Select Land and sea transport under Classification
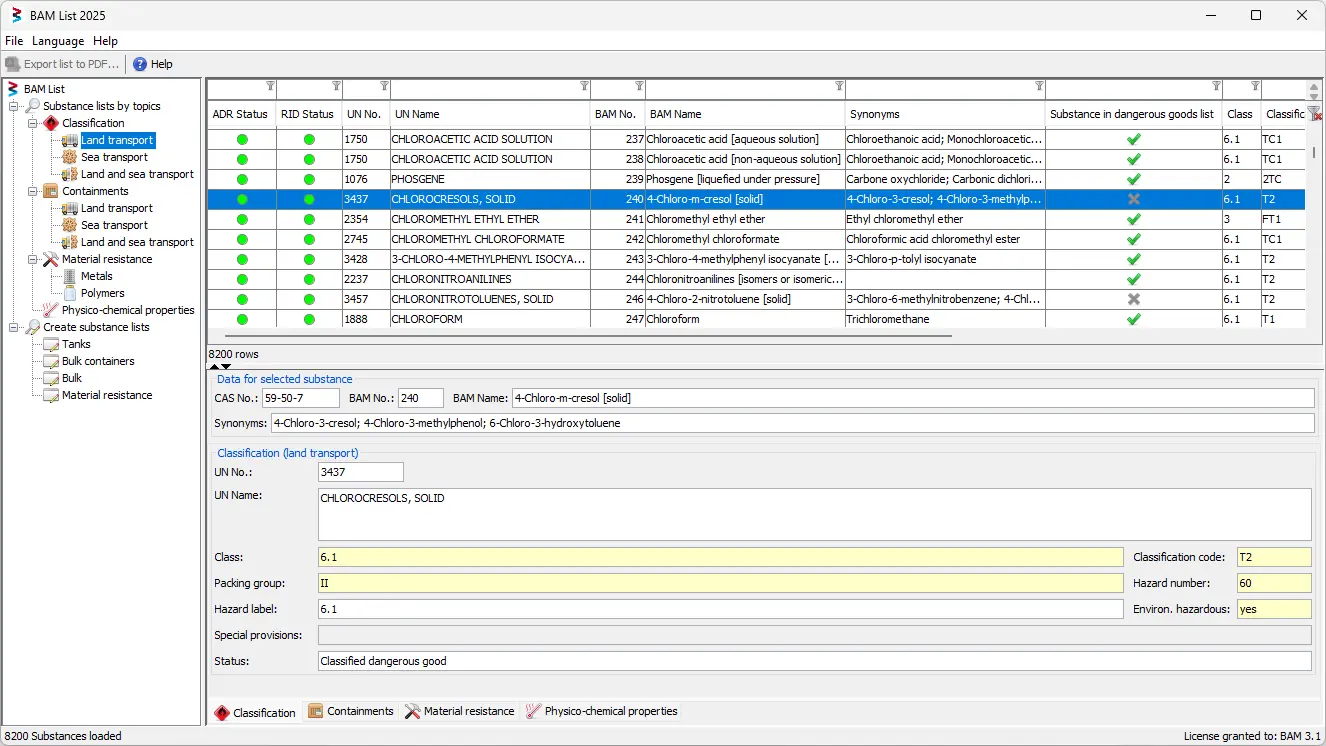This screenshot has height=746, width=1326. [137, 174]
